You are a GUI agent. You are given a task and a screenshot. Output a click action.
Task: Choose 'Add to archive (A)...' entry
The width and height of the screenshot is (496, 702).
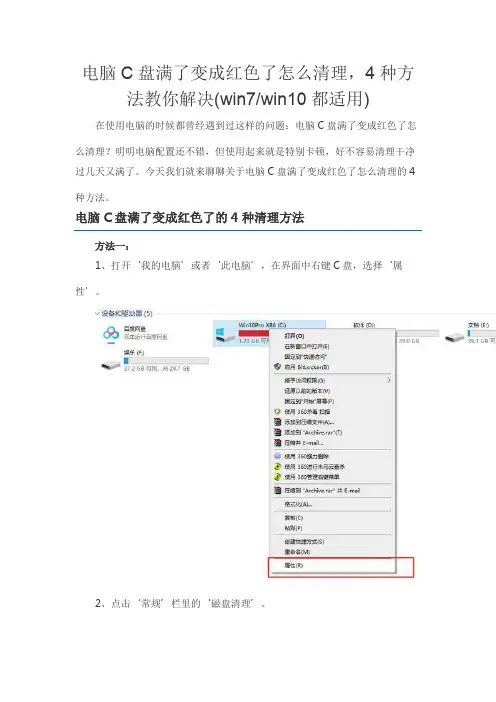[332, 422]
